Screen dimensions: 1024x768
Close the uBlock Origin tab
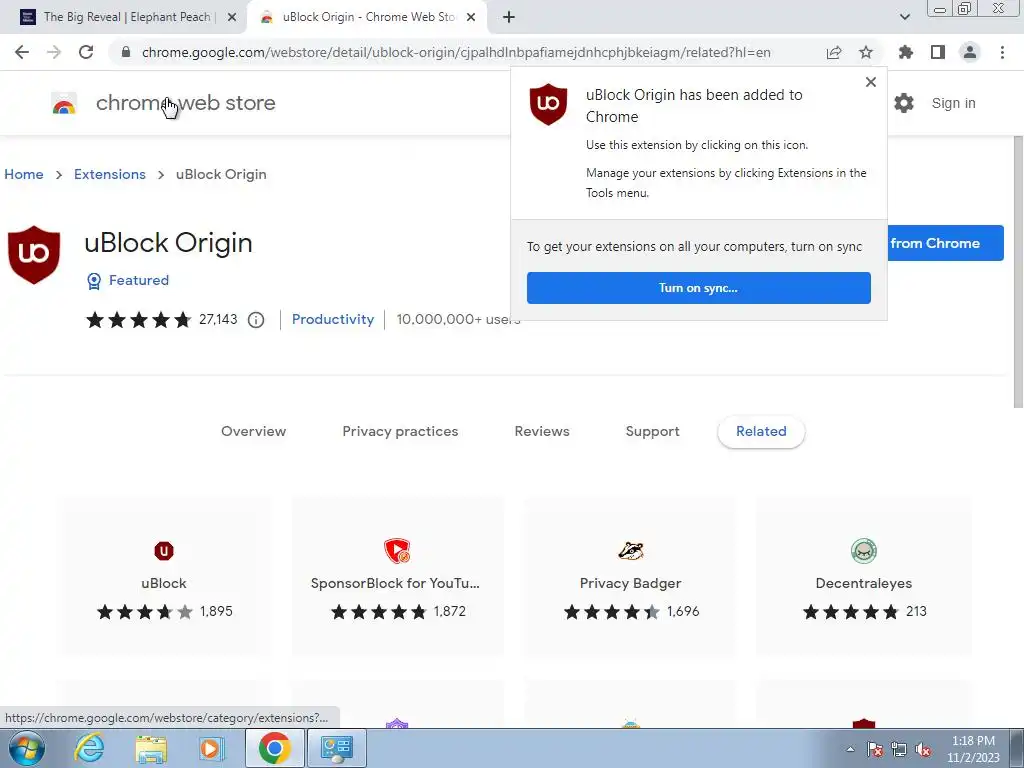point(471,18)
